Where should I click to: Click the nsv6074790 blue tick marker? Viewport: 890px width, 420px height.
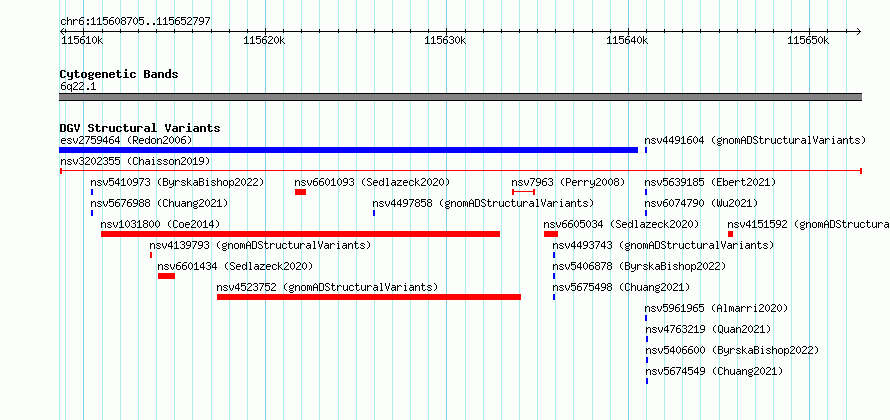[x=646, y=213]
